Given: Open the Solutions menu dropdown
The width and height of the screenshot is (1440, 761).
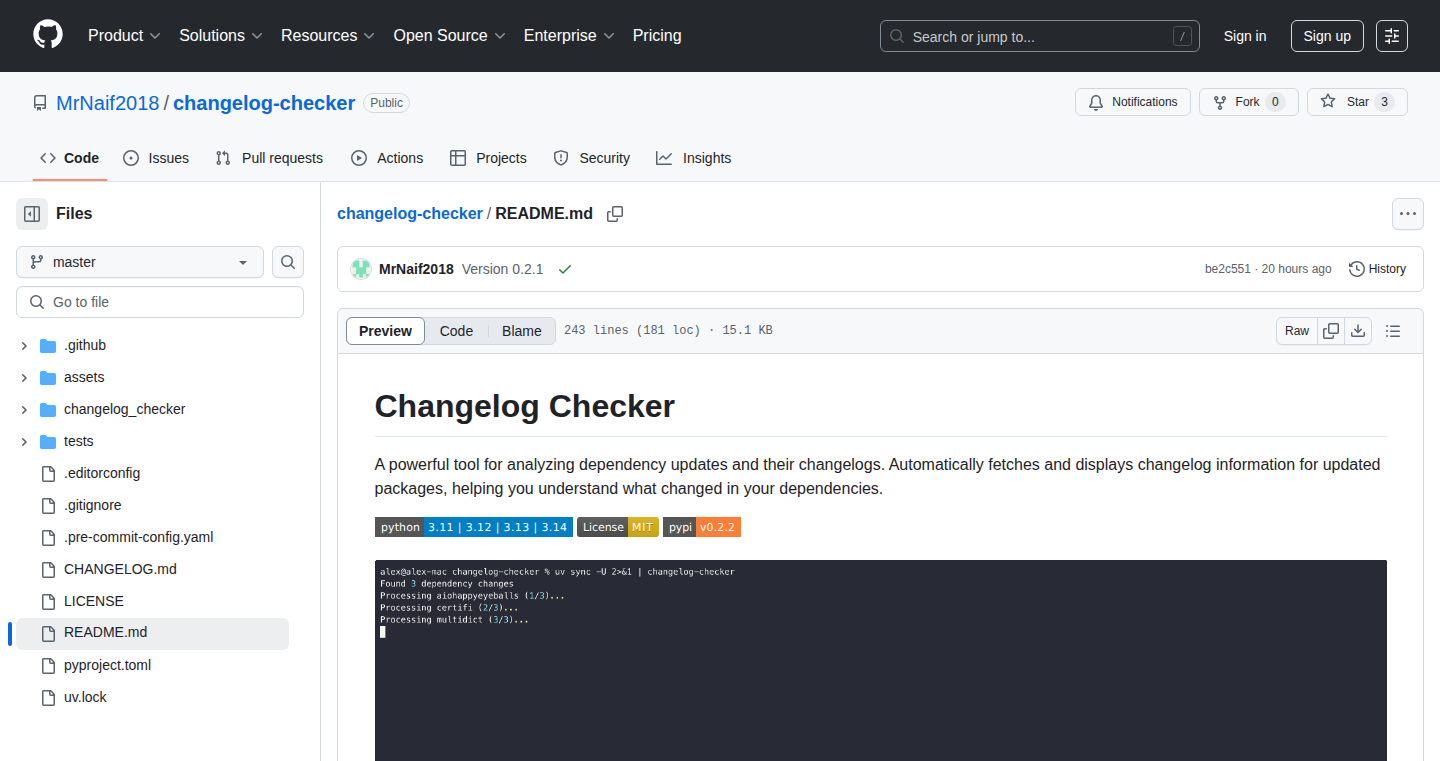Looking at the screenshot, I should pos(221,36).
